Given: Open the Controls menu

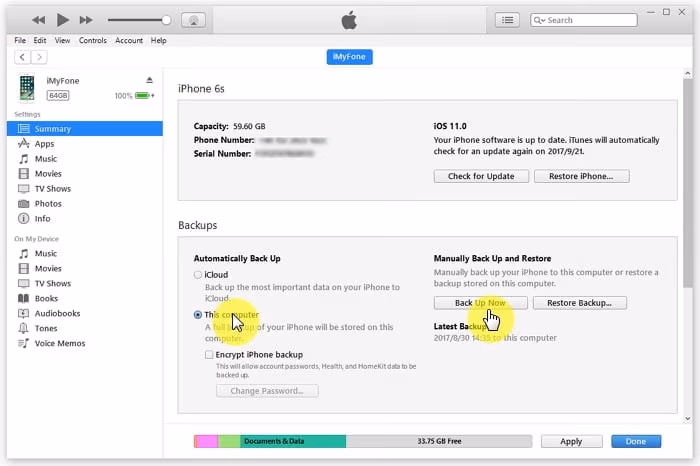Looking at the screenshot, I should click(93, 40).
